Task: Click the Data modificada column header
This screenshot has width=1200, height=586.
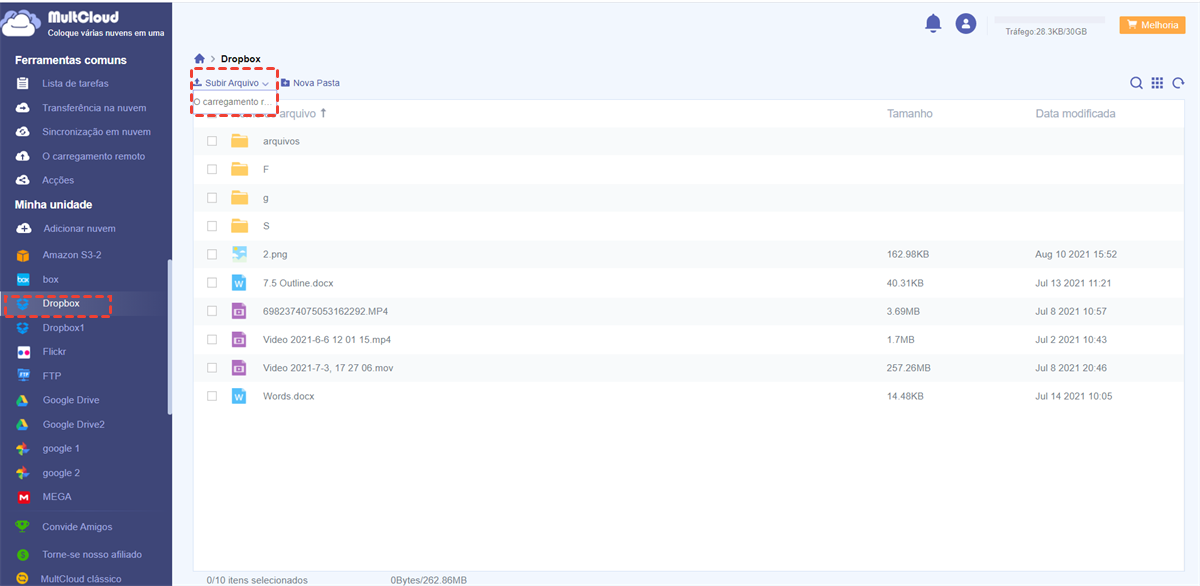Action: click(1076, 113)
